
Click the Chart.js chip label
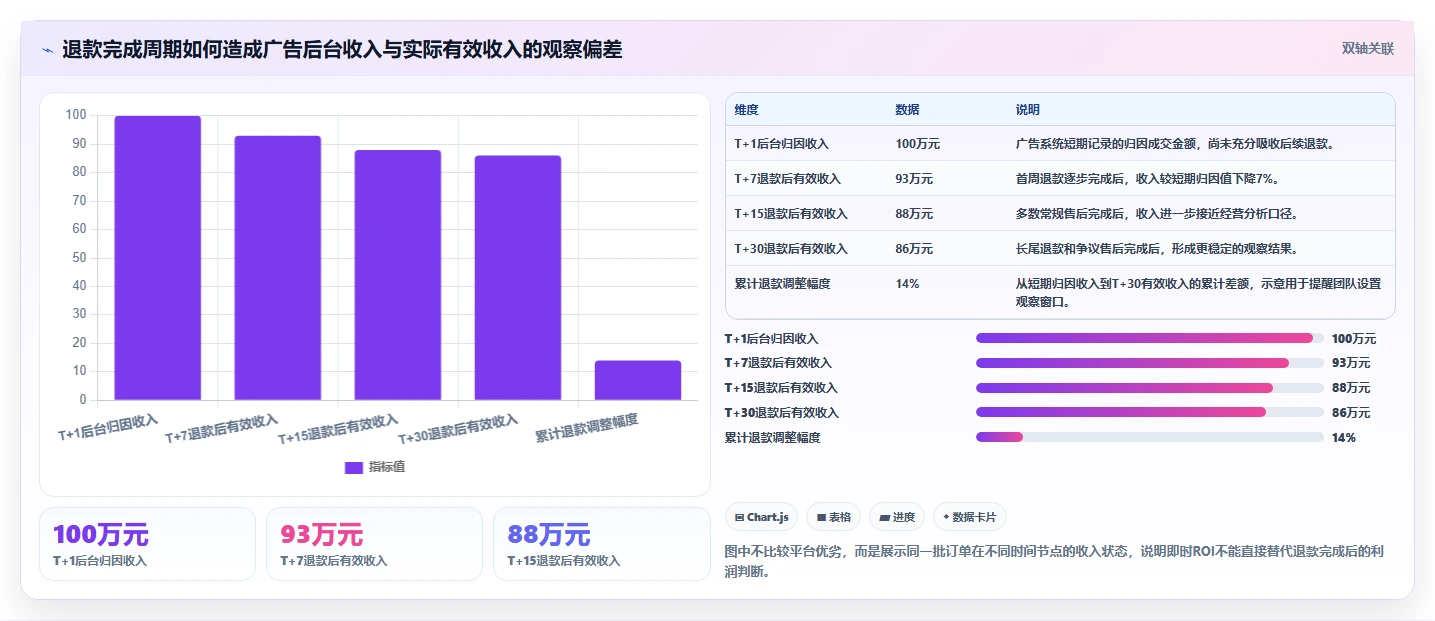[x=768, y=518]
